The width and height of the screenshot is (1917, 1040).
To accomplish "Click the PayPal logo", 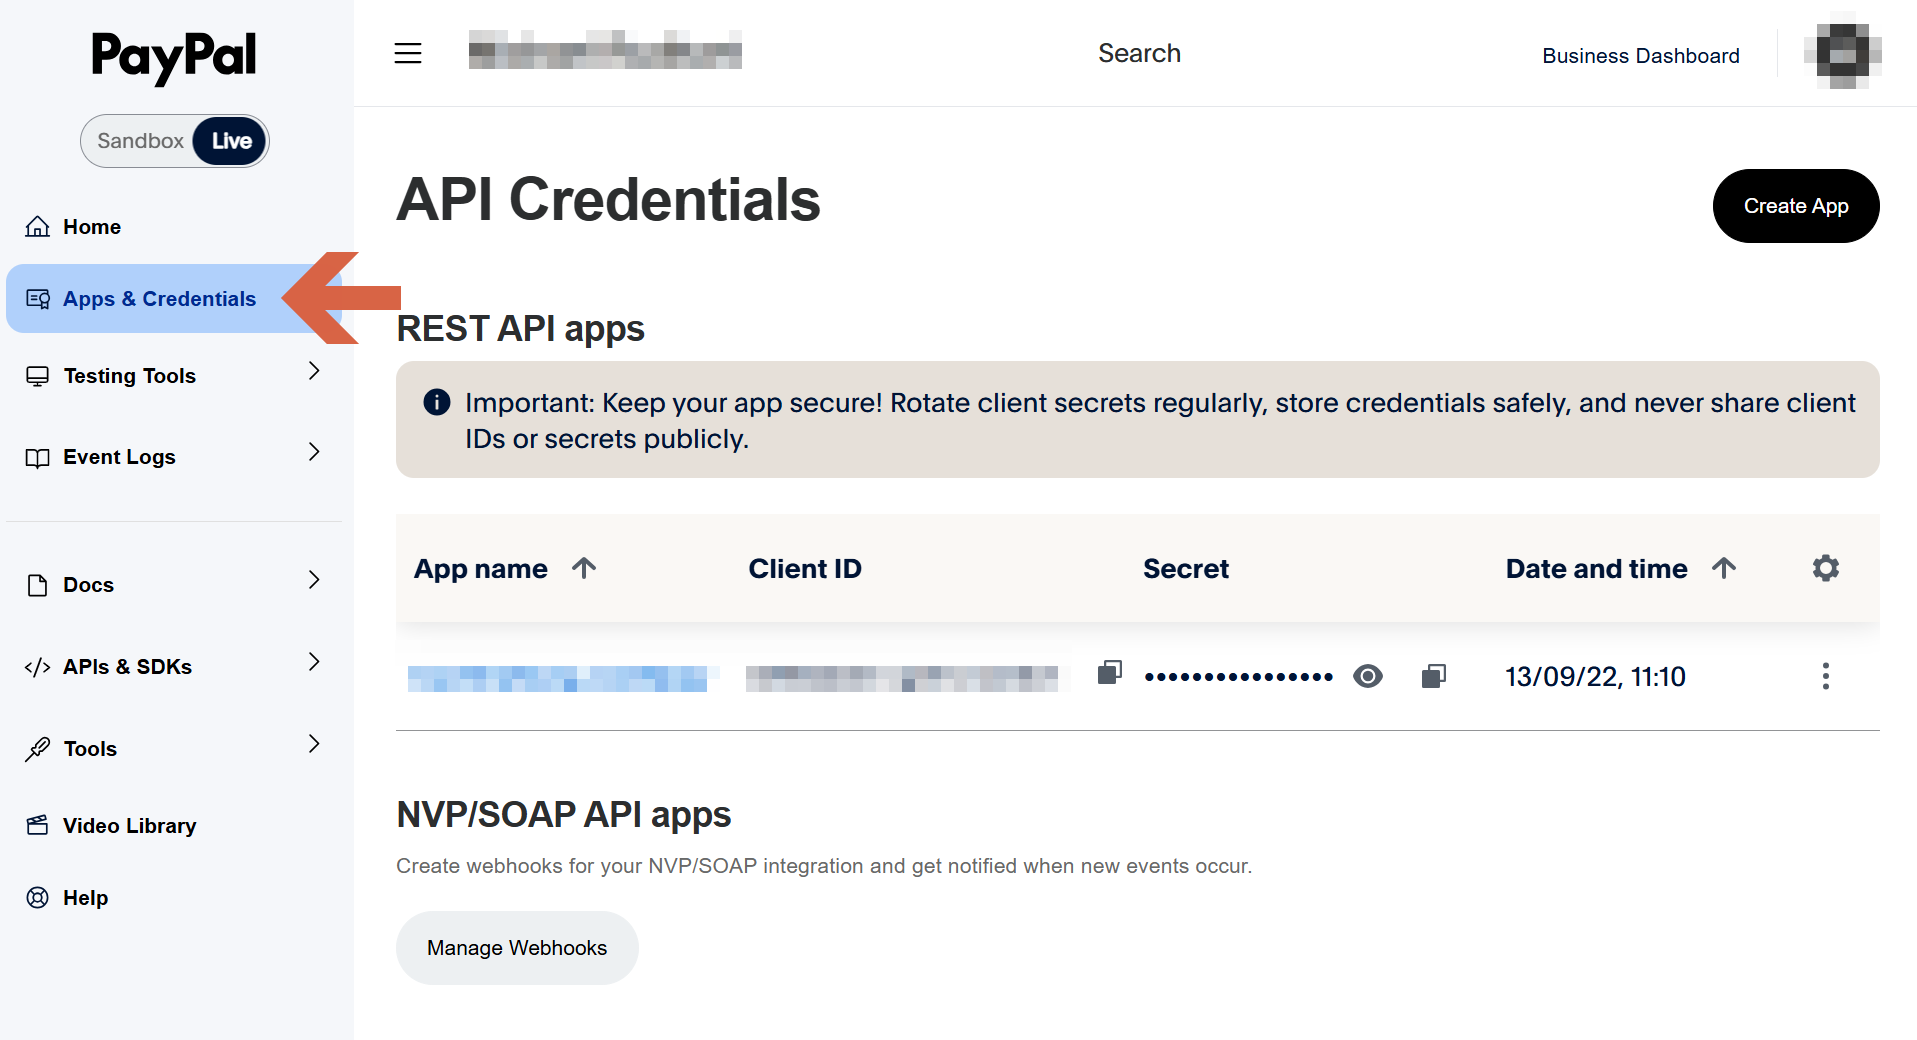I will coord(174,56).
